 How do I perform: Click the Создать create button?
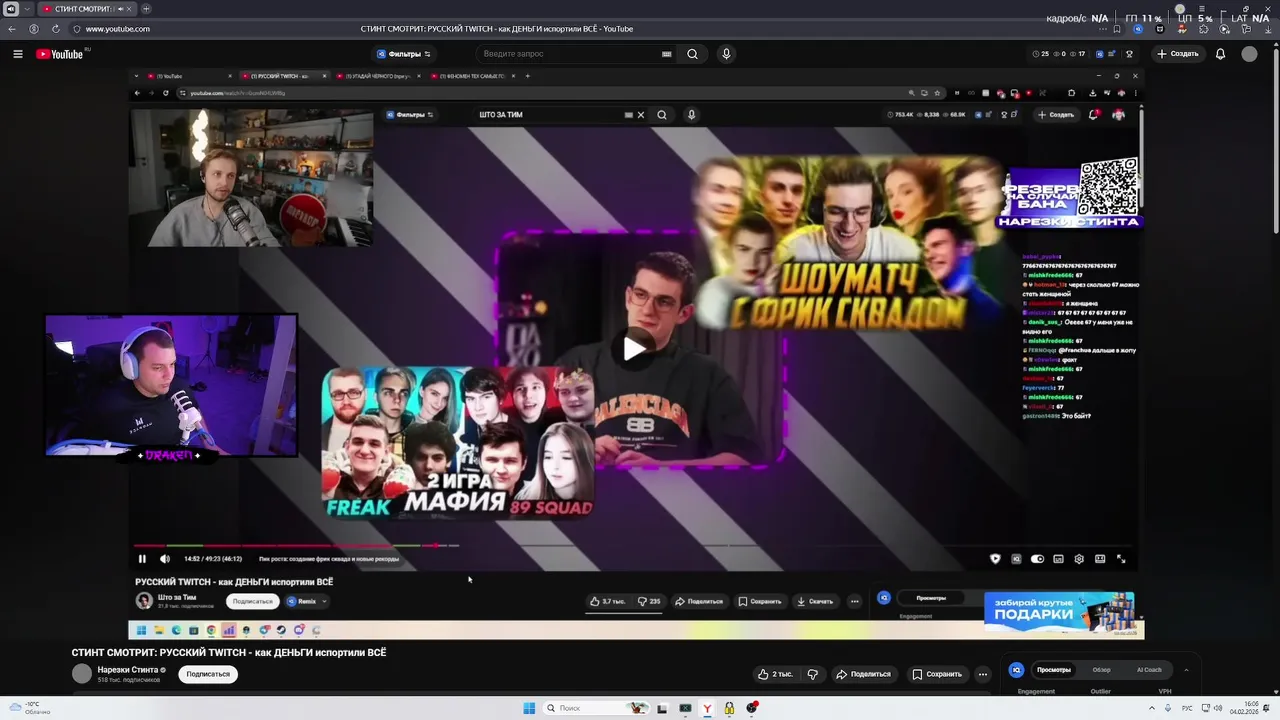(x=1177, y=54)
